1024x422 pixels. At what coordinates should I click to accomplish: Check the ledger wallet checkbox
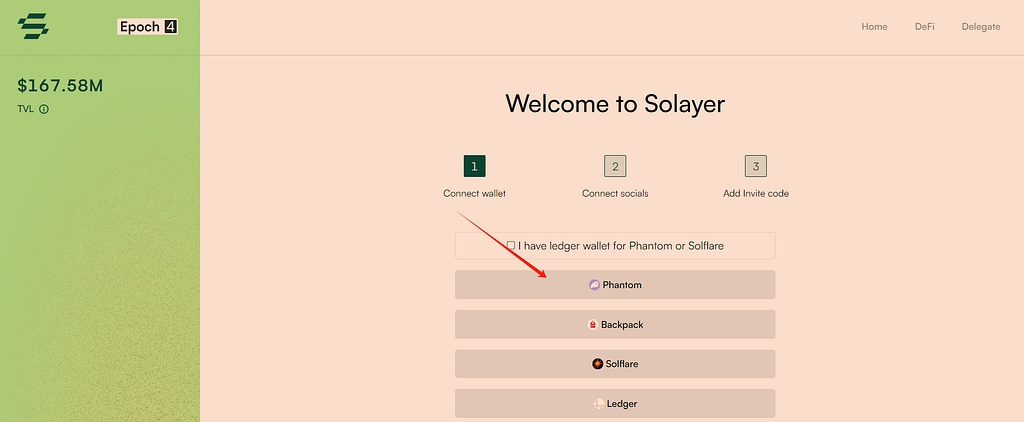511,246
